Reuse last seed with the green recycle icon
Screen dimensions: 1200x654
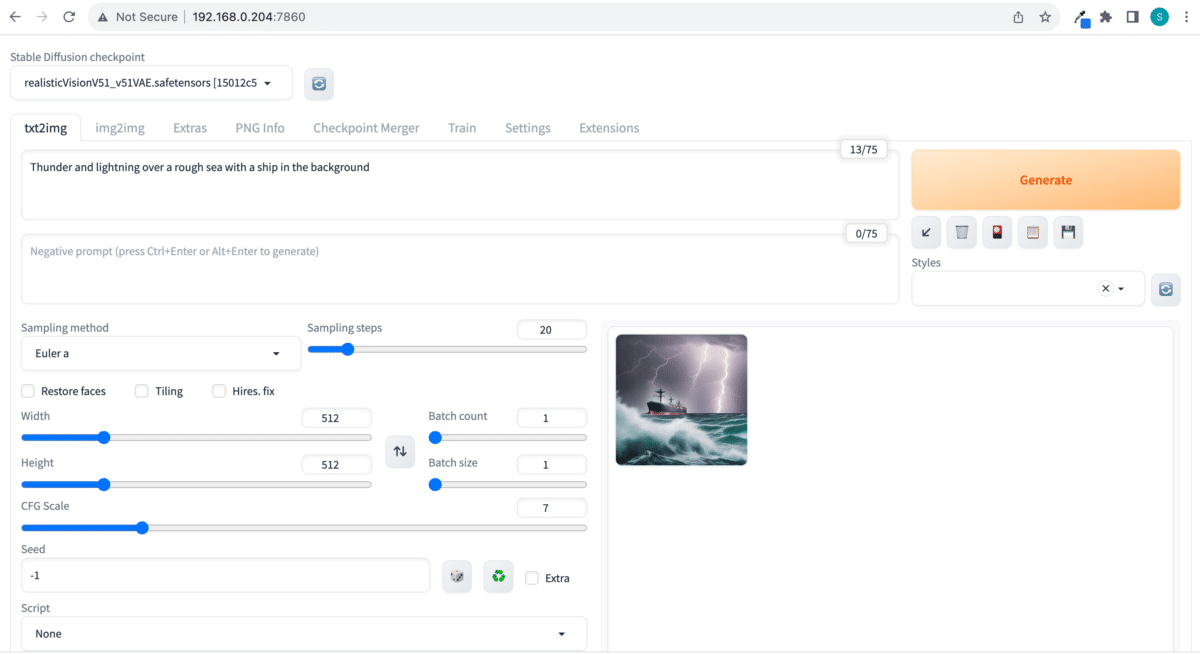click(498, 576)
